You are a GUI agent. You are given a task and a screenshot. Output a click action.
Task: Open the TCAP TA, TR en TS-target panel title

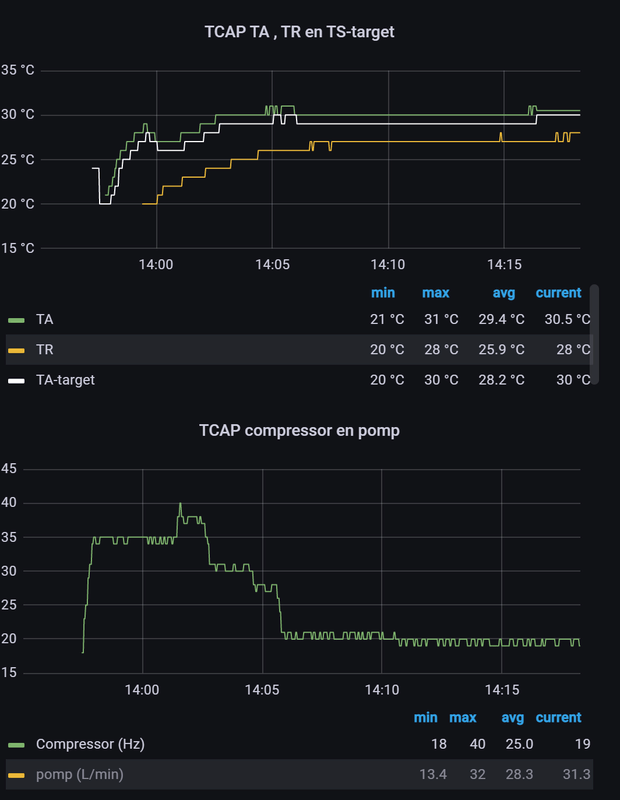tap(300, 32)
